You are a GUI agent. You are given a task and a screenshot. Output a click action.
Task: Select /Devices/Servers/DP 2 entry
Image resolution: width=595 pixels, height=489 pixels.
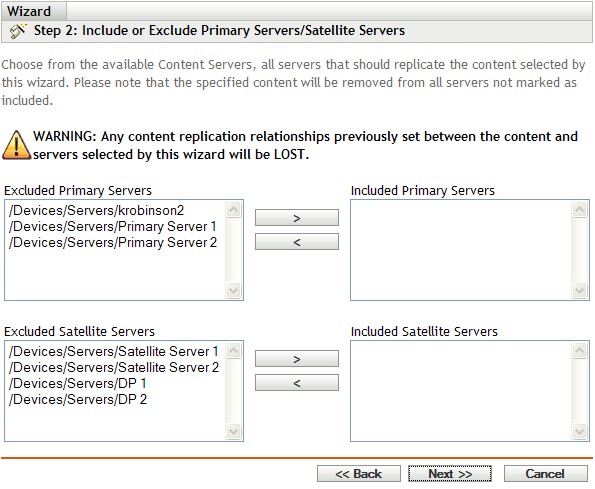[77, 399]
